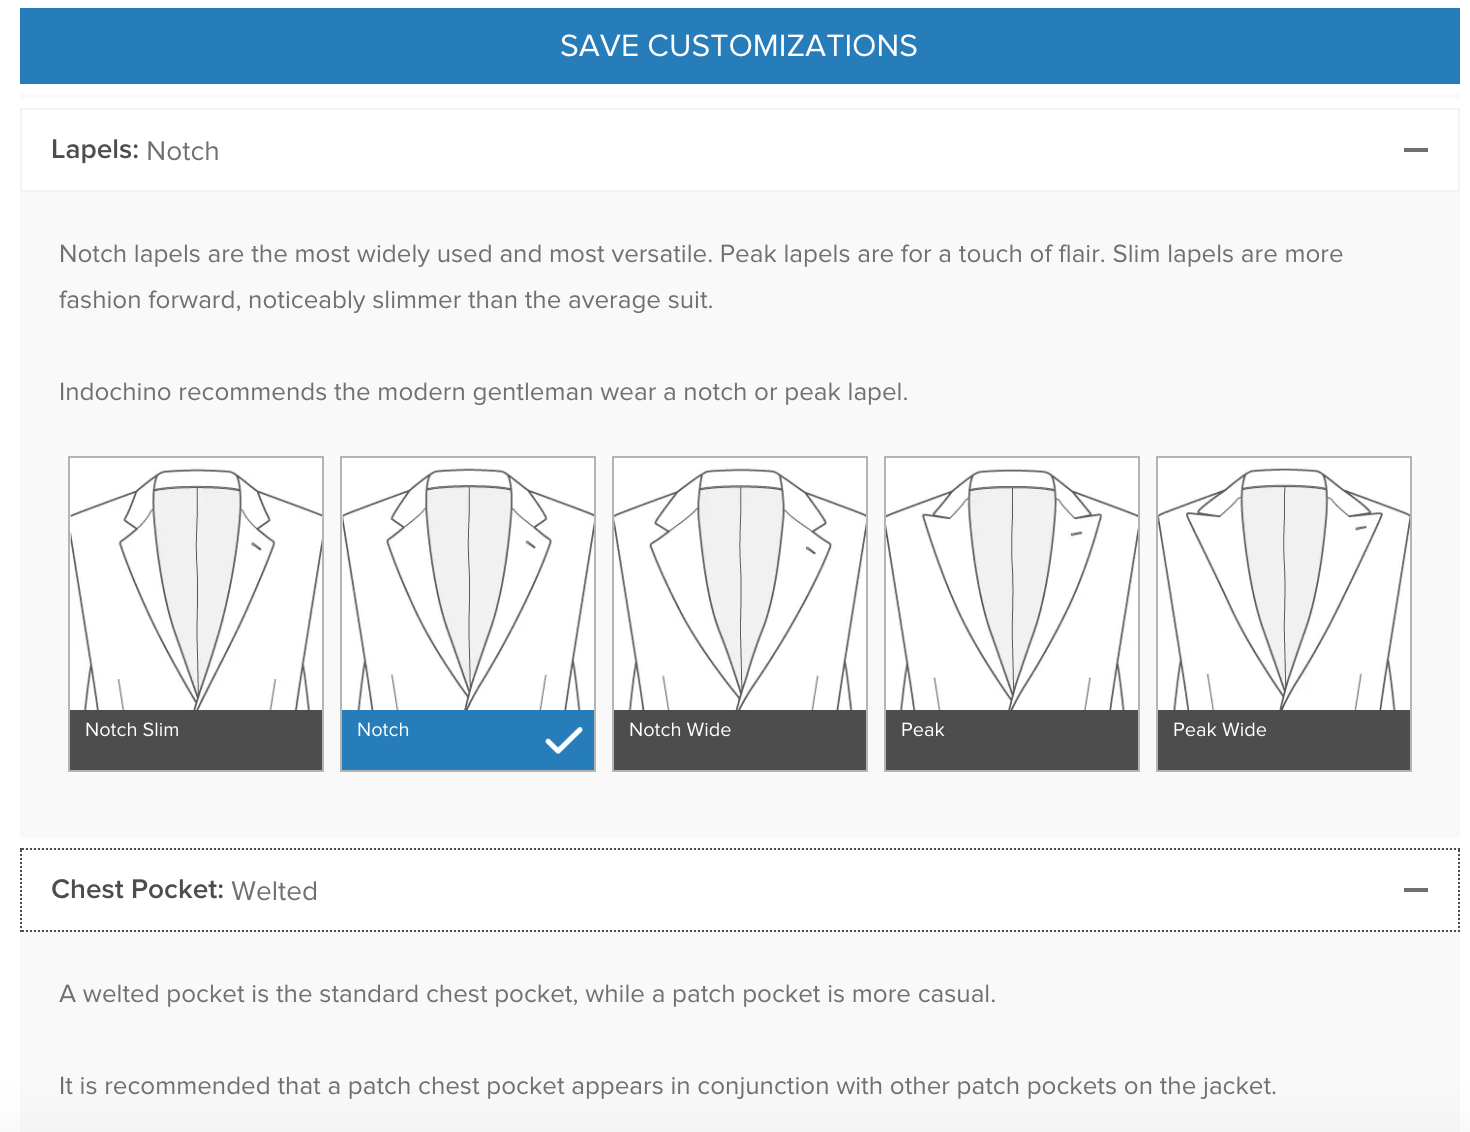Click the Notch Wide jacket illustration
The image size is (1470, 1132).
pyautogui.click(x=740, y=584)
